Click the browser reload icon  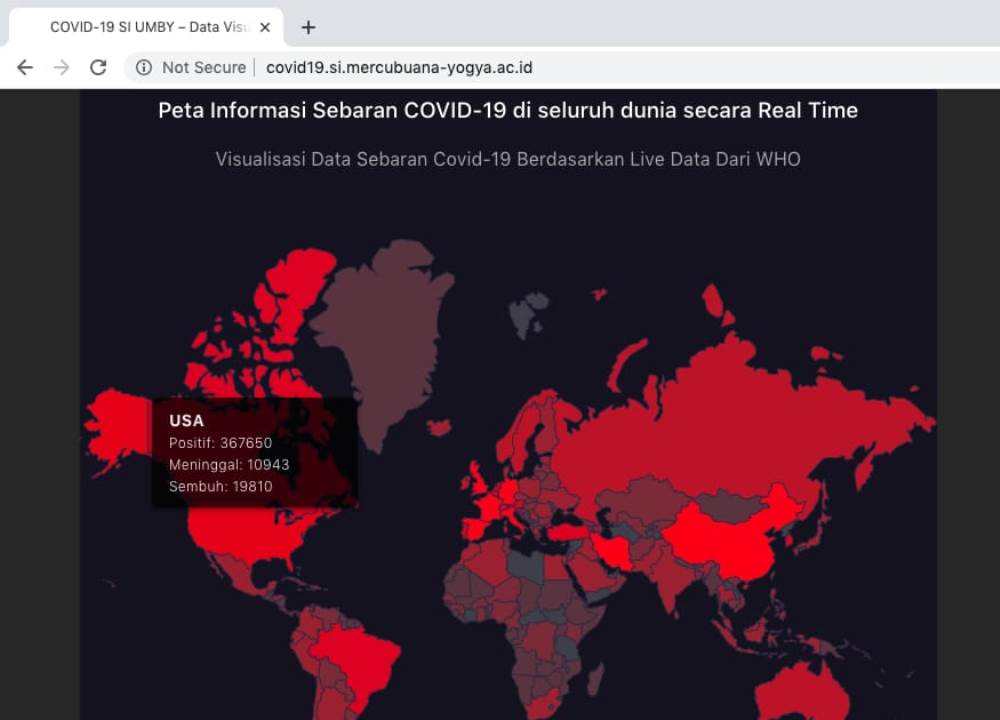point(98,67)
